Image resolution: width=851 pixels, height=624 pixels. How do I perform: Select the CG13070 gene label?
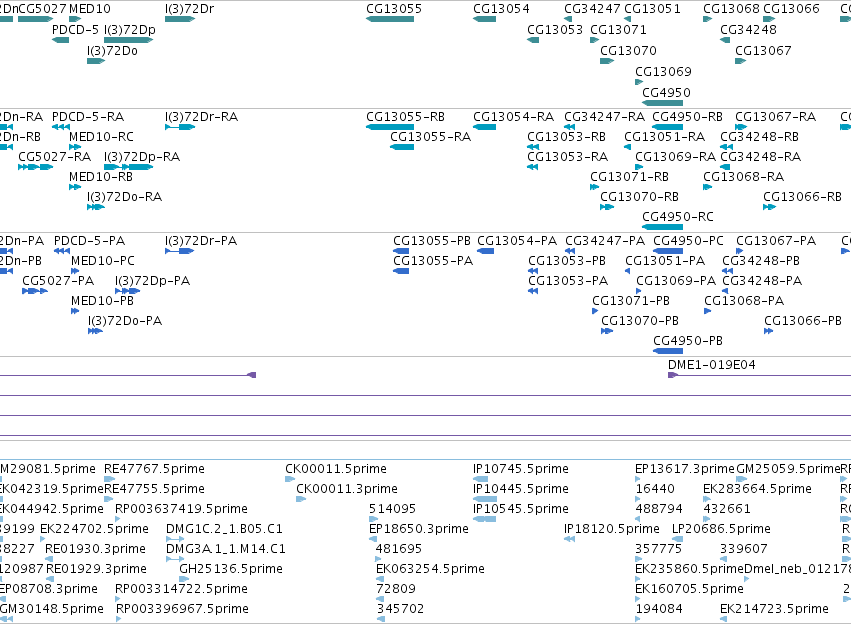click(628, 51)
